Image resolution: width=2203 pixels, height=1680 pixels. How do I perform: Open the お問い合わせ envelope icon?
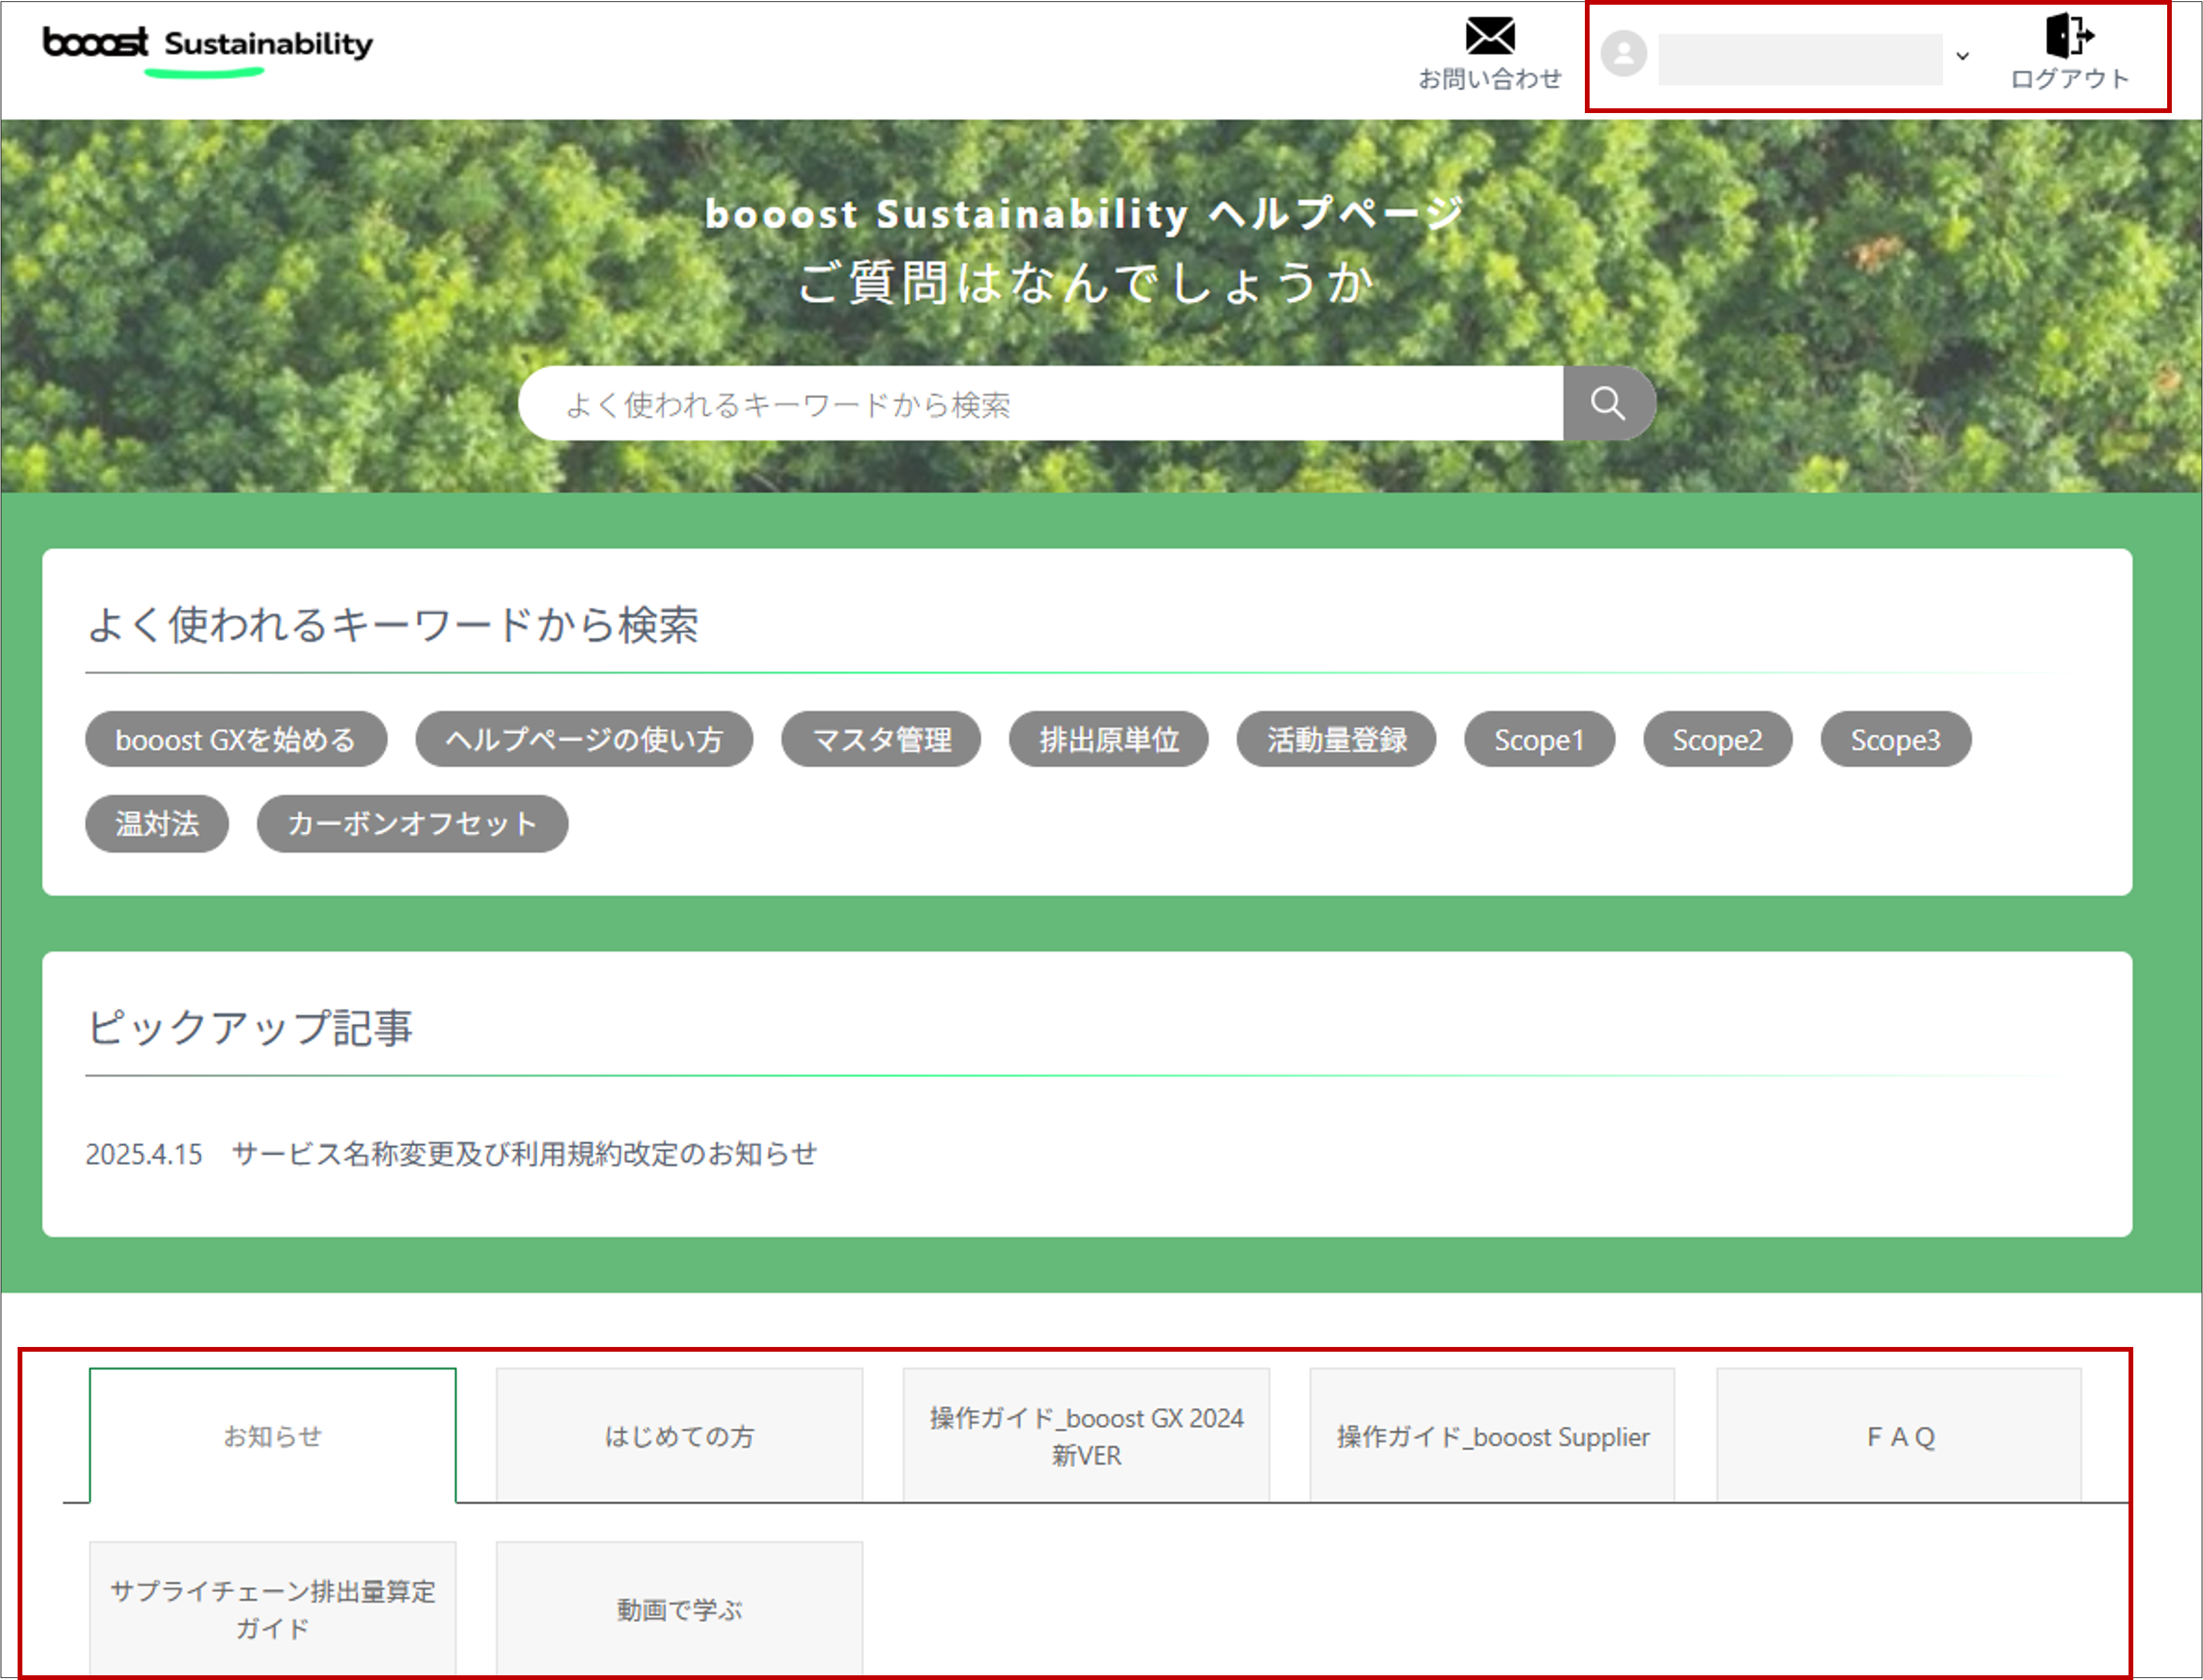click(x=1489, y=36)
